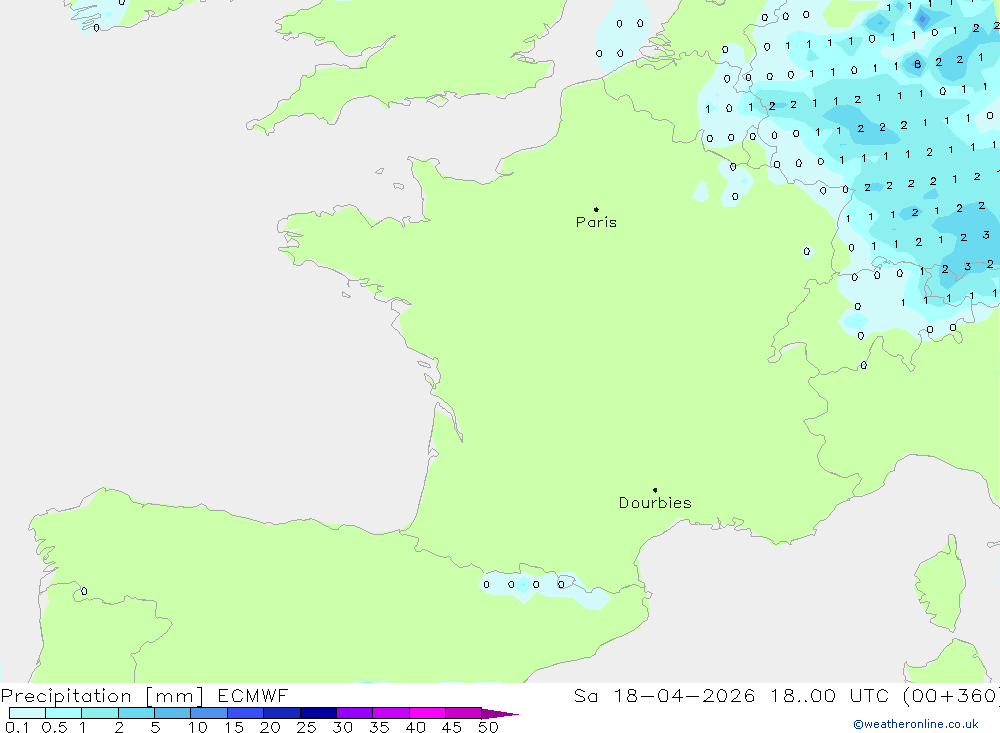Screen dimensions: 1000x733
Task: Open the weatheronline.co.uk copyright link
Action: [916, 724]
